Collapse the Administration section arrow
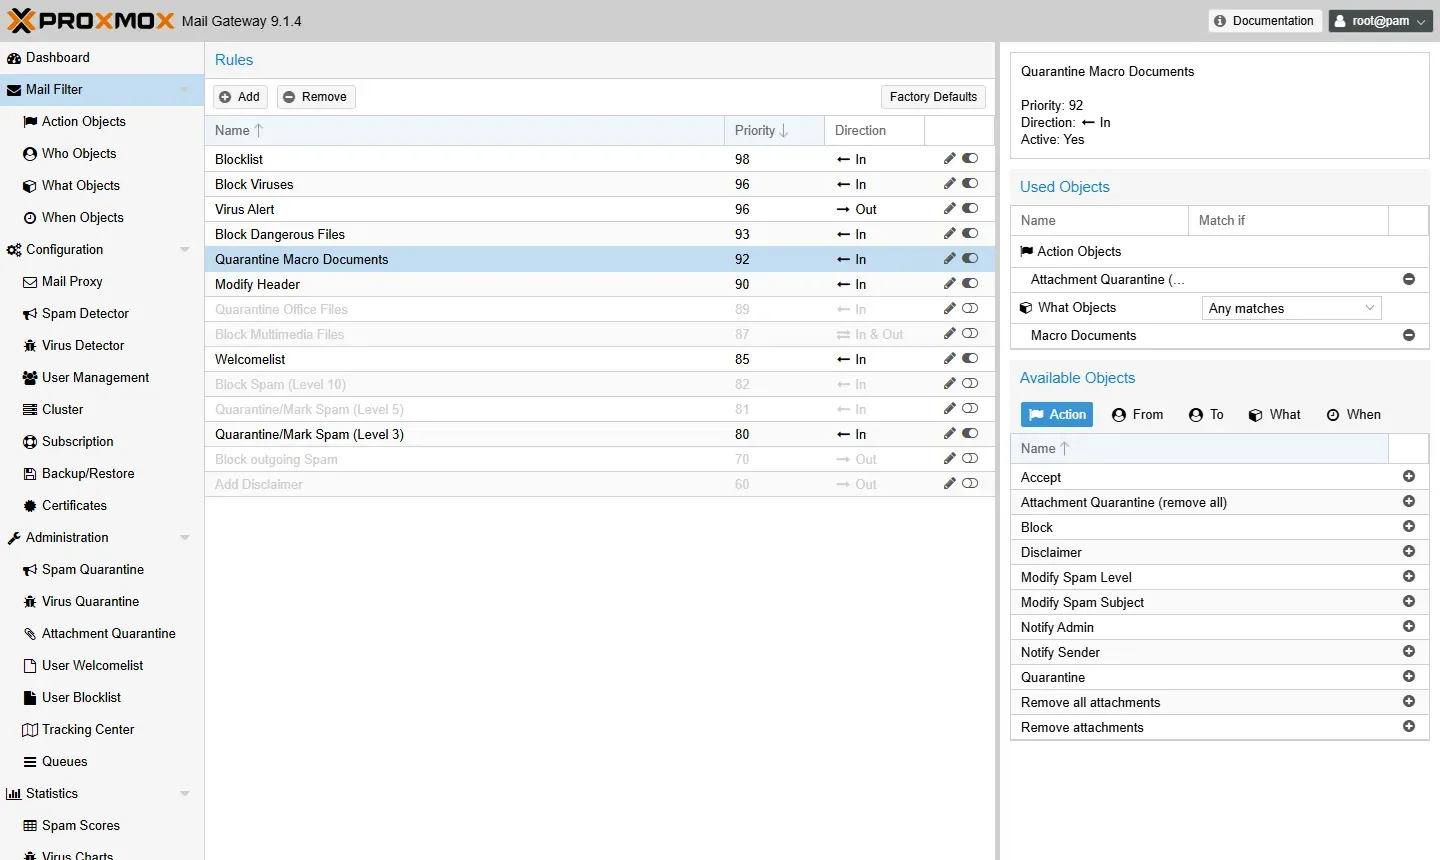 (185, 538)
